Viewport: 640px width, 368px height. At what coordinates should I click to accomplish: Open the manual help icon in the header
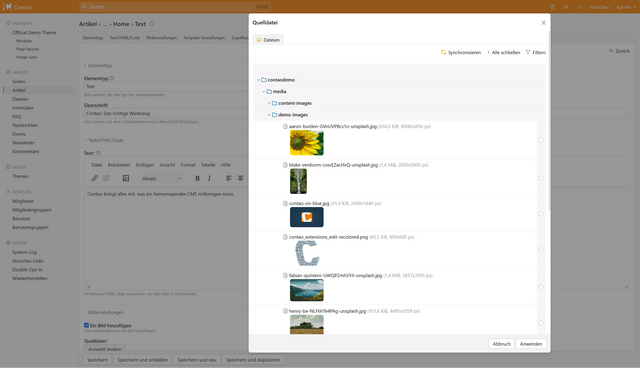click(x=552, y=7)
